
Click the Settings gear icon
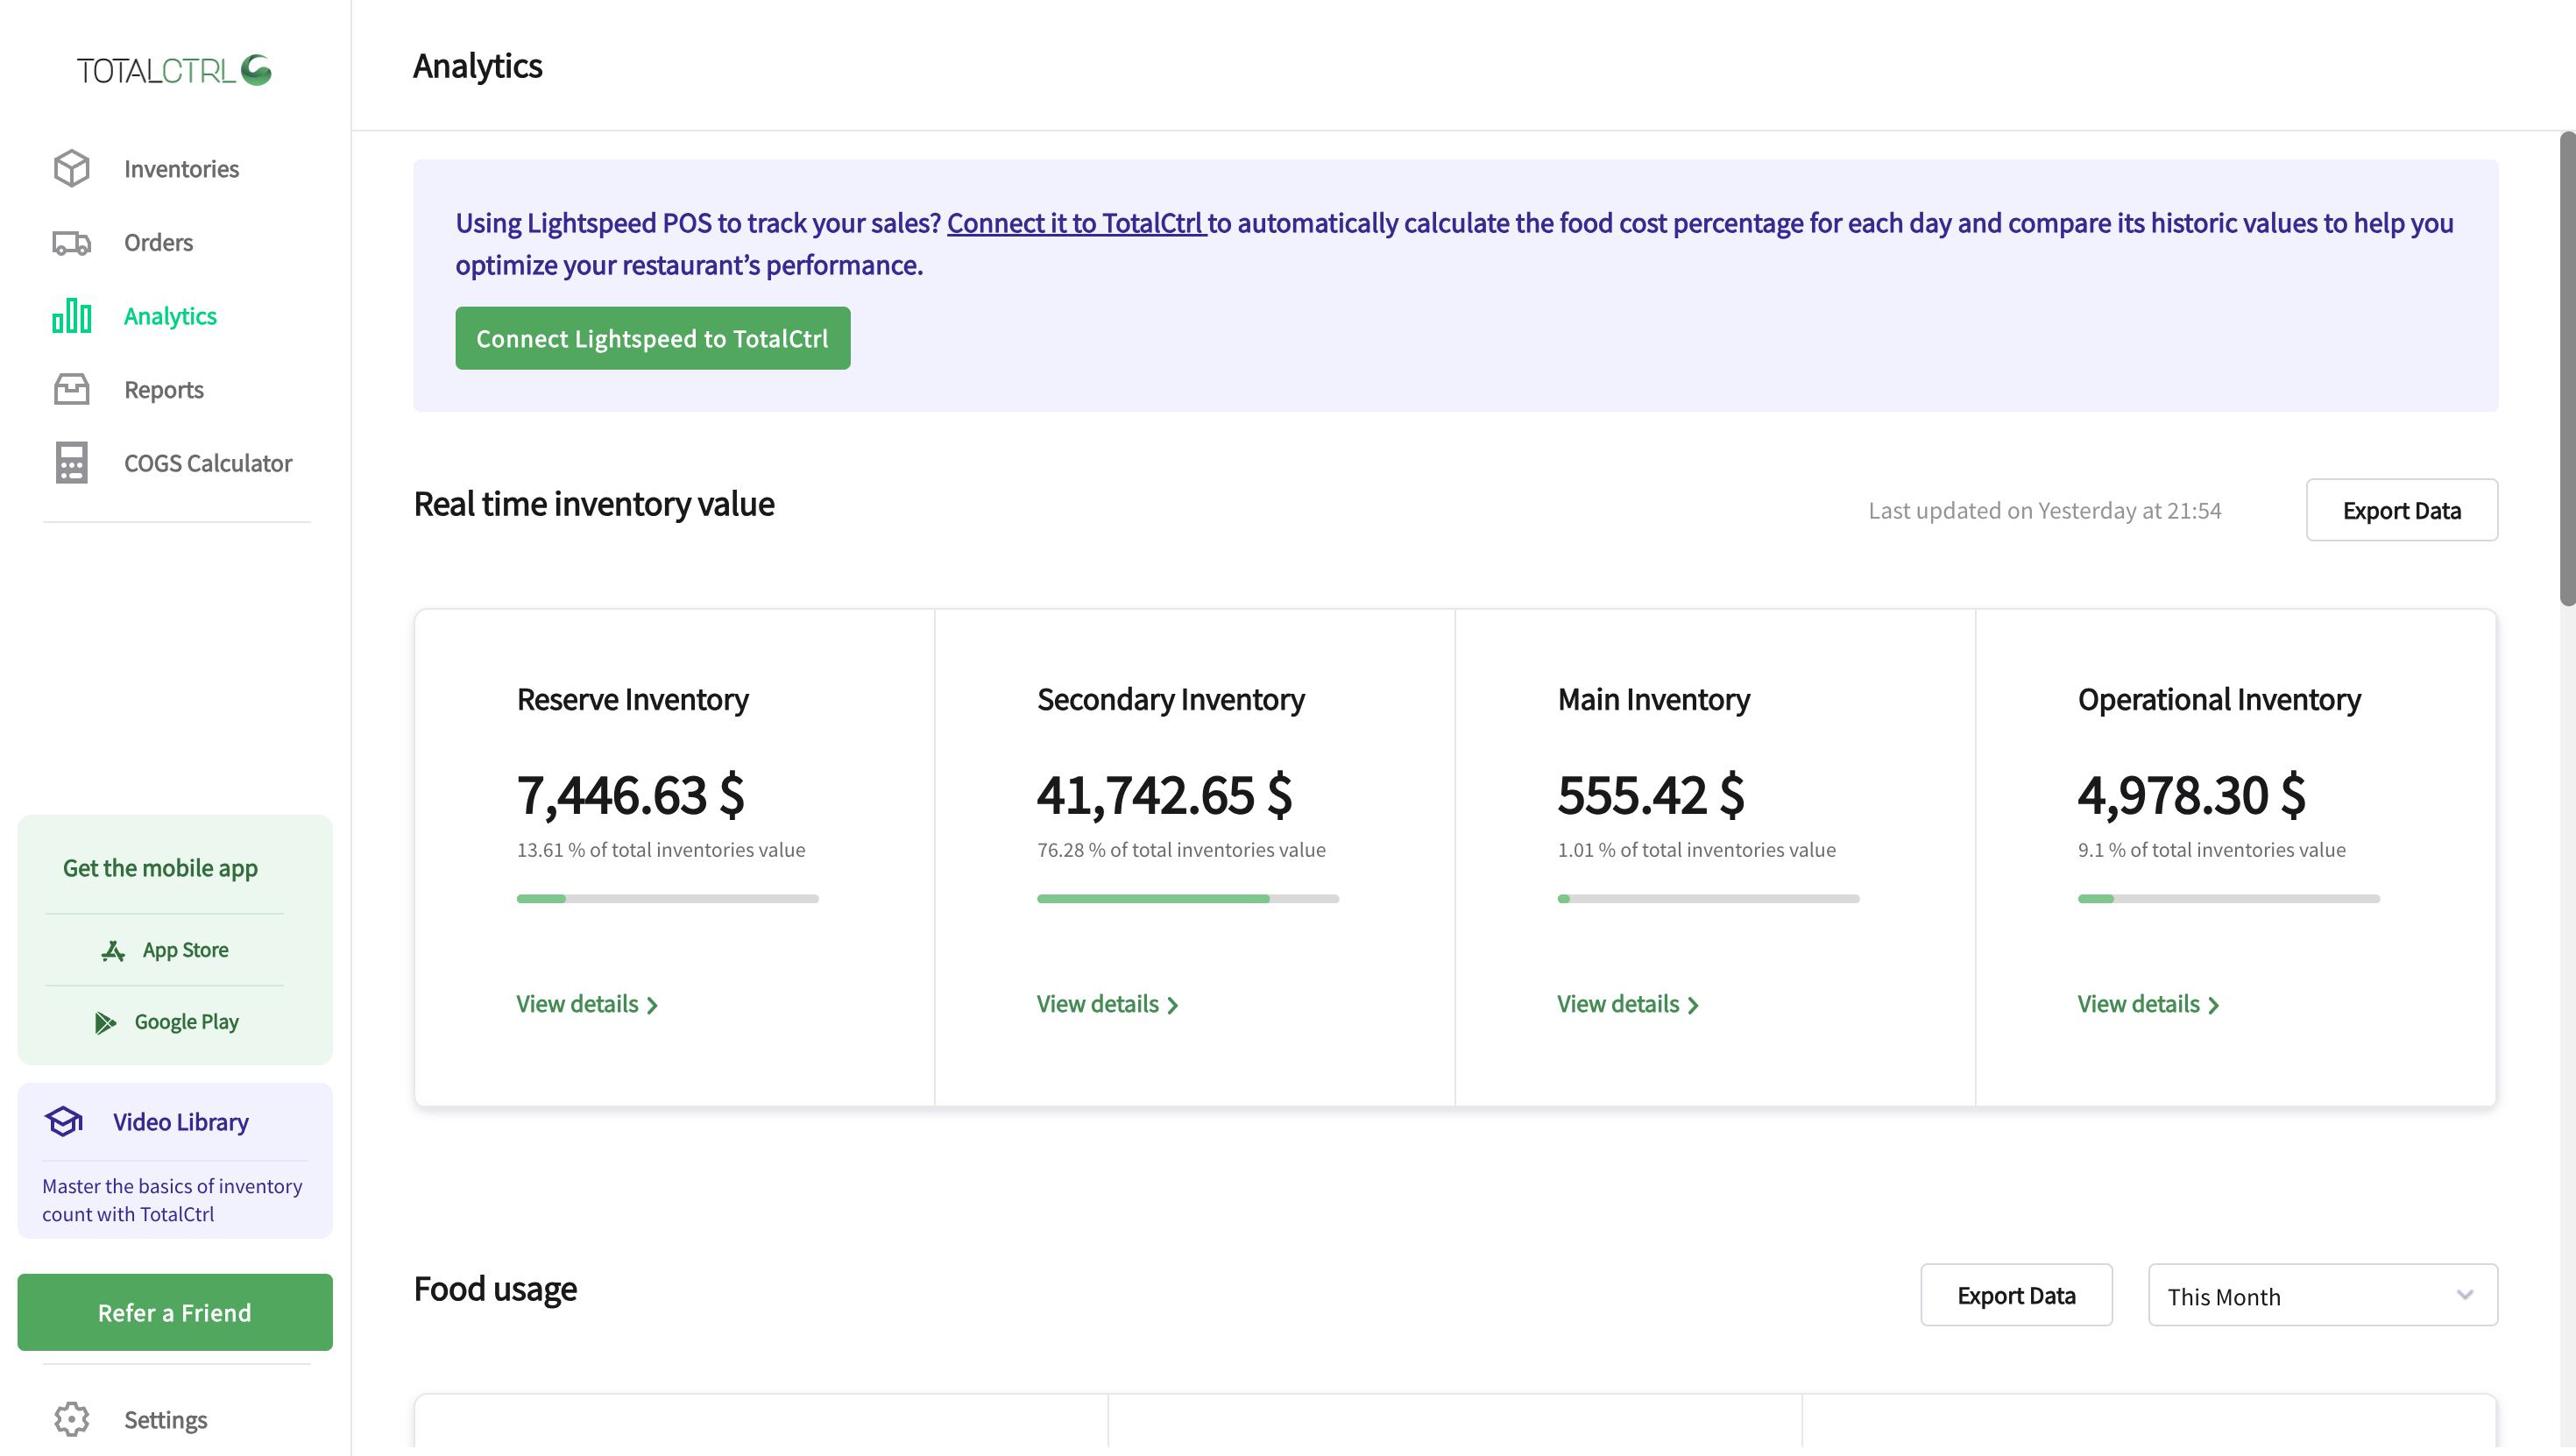point(71,1419)
